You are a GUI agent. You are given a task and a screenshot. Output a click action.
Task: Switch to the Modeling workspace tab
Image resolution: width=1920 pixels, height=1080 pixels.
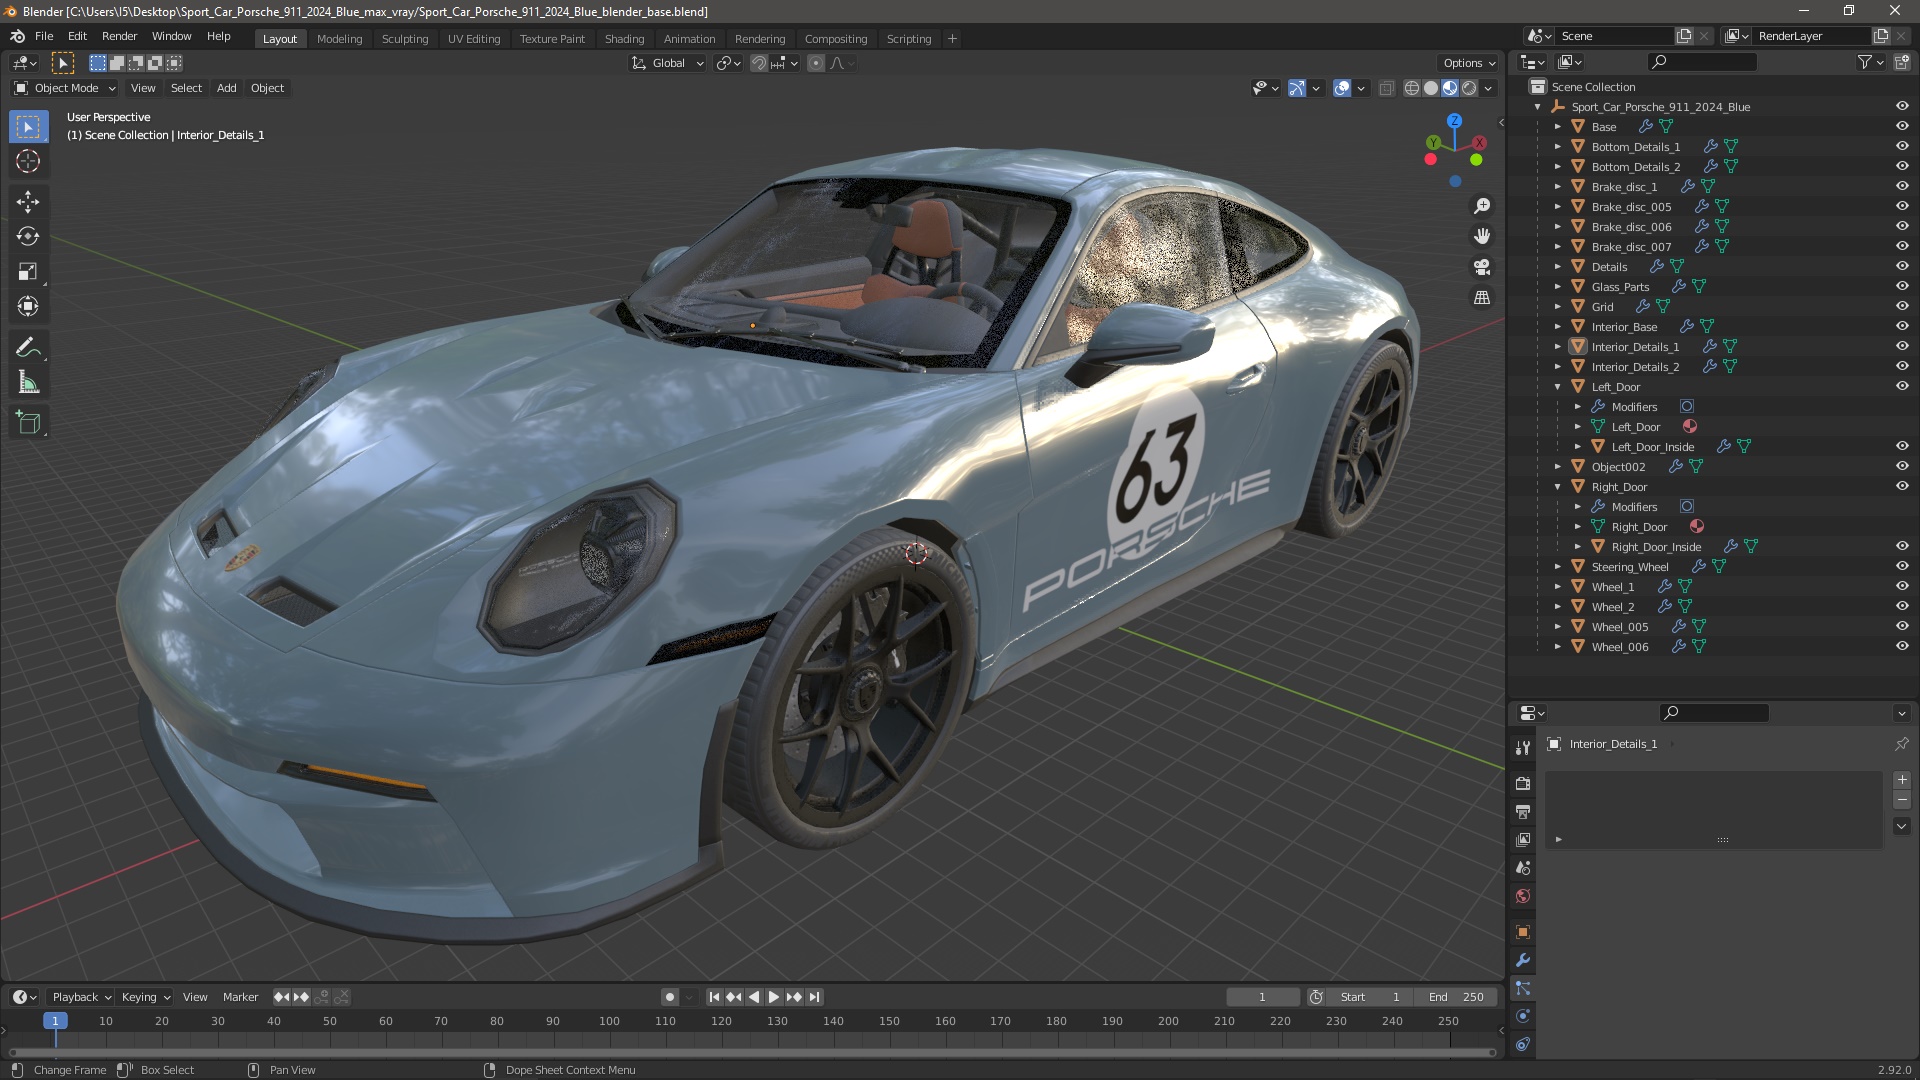pyautogui.click(x=339, y=39)
